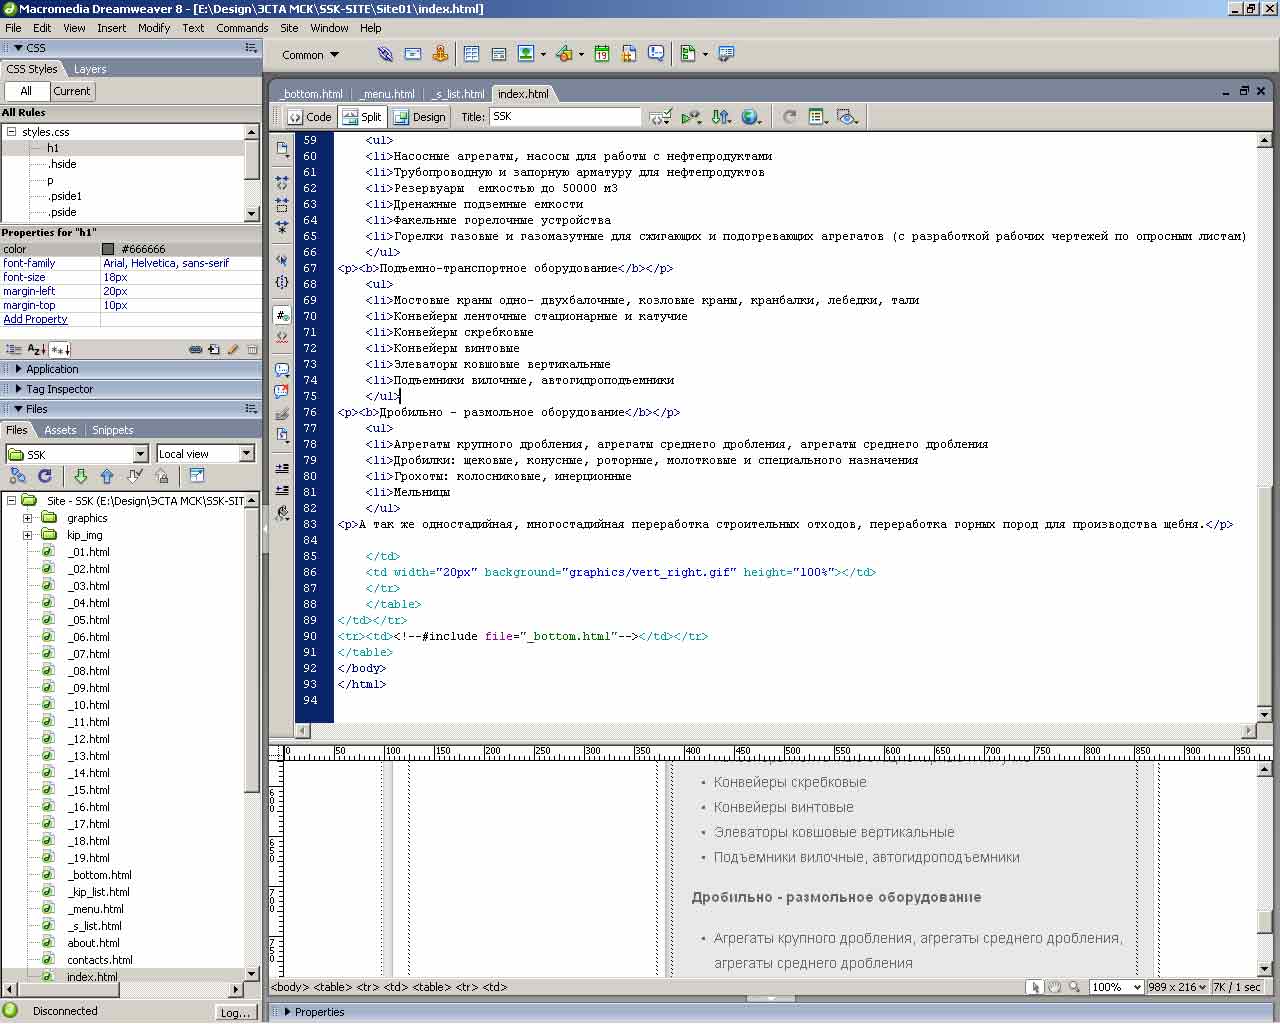Switch to the _menu.html document tab
Screen dimensions: 1280x1024
click(x=388, y=94)
